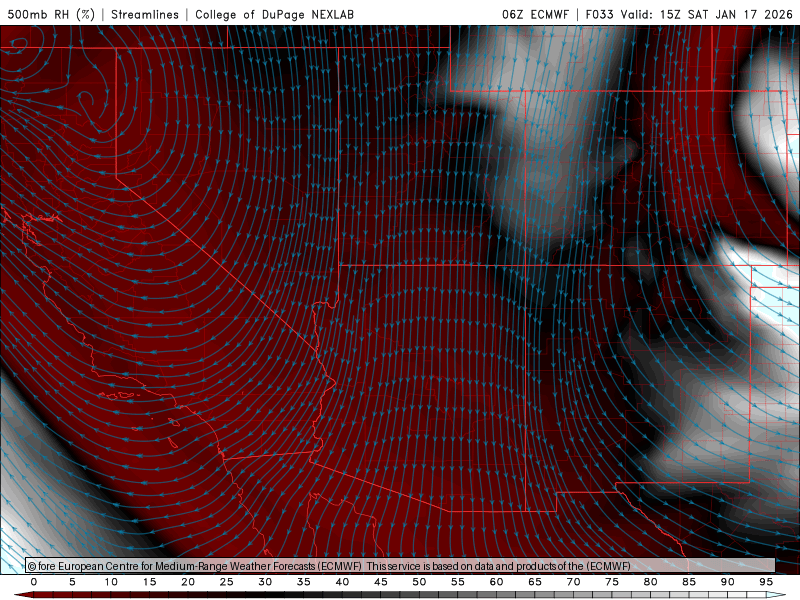800x600 pixels.
Task: Click the "500mb RH (%)" title text
Action: (x=51, y=14)
